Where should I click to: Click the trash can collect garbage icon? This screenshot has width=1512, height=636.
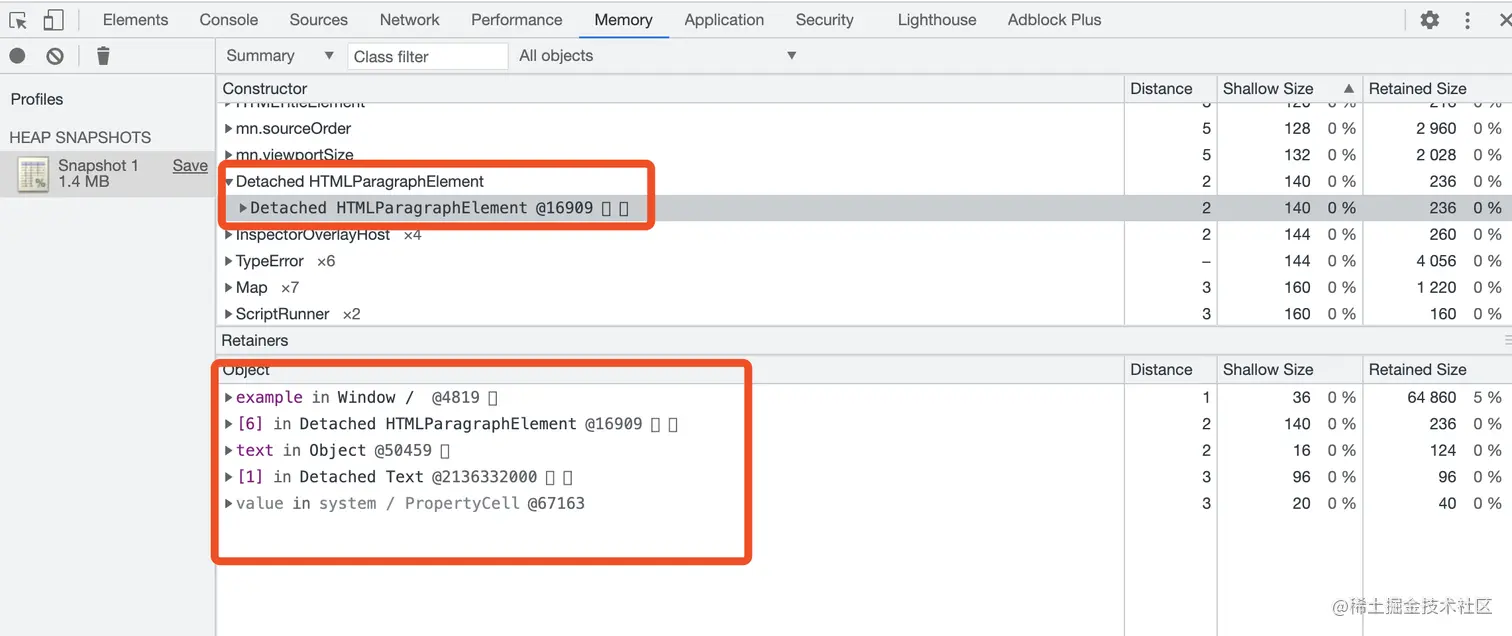point(103,56)
